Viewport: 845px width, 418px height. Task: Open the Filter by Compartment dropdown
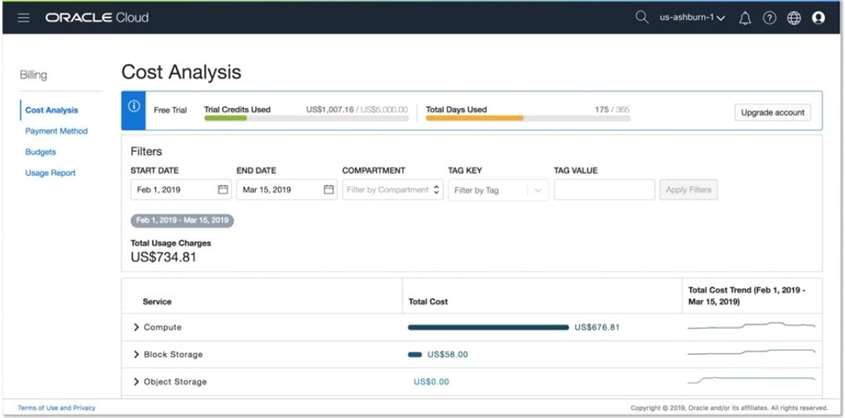point(393,190)
